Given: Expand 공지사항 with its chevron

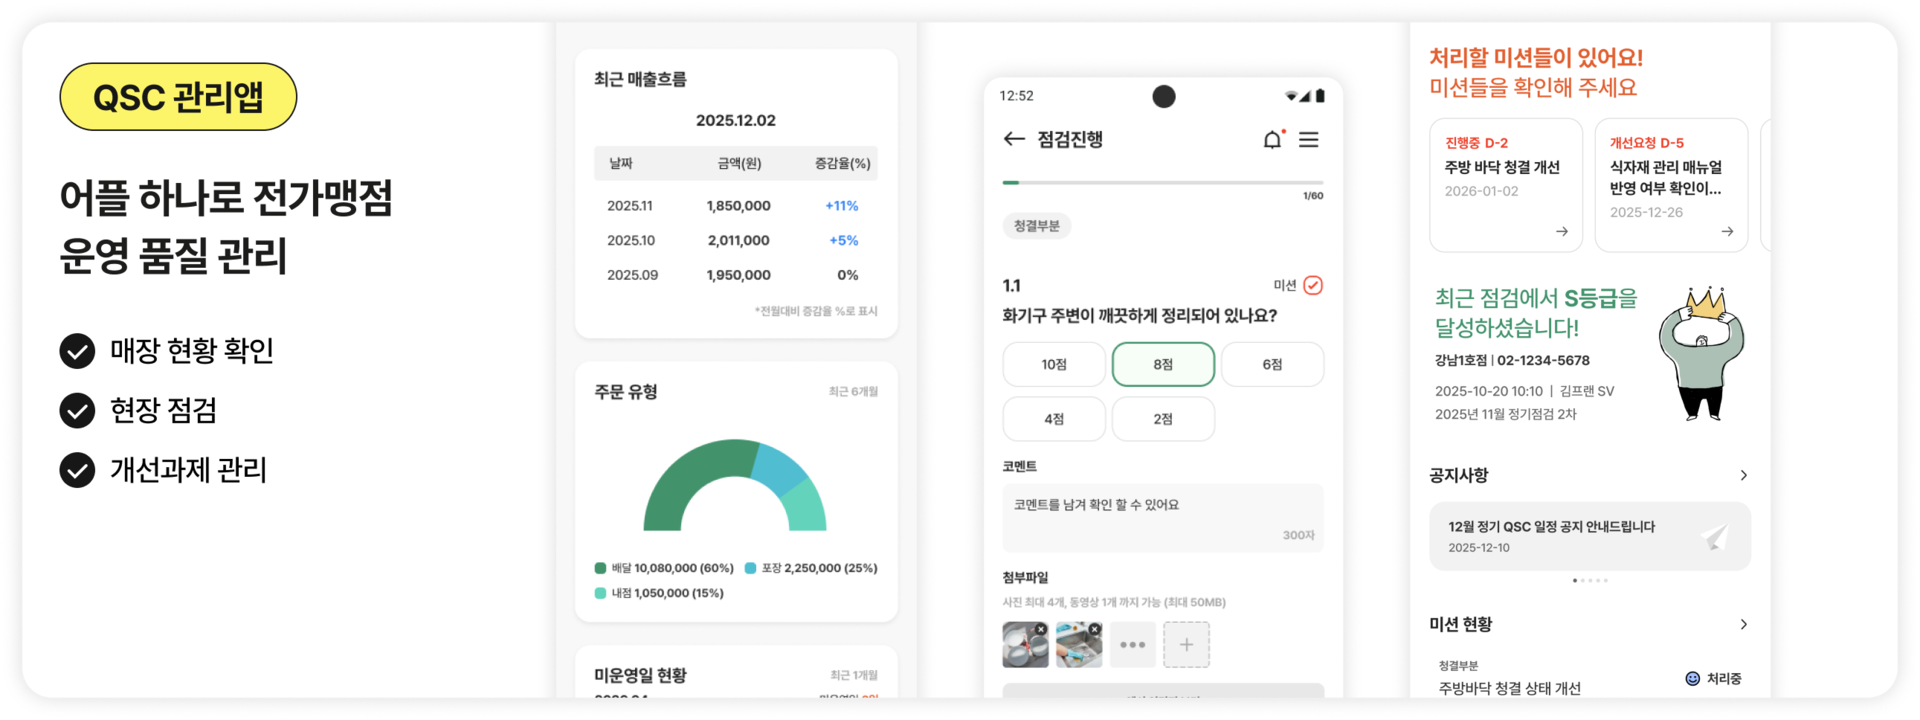Looking at the screenshot, I should pyautogui.click(x=1744, y=476).
